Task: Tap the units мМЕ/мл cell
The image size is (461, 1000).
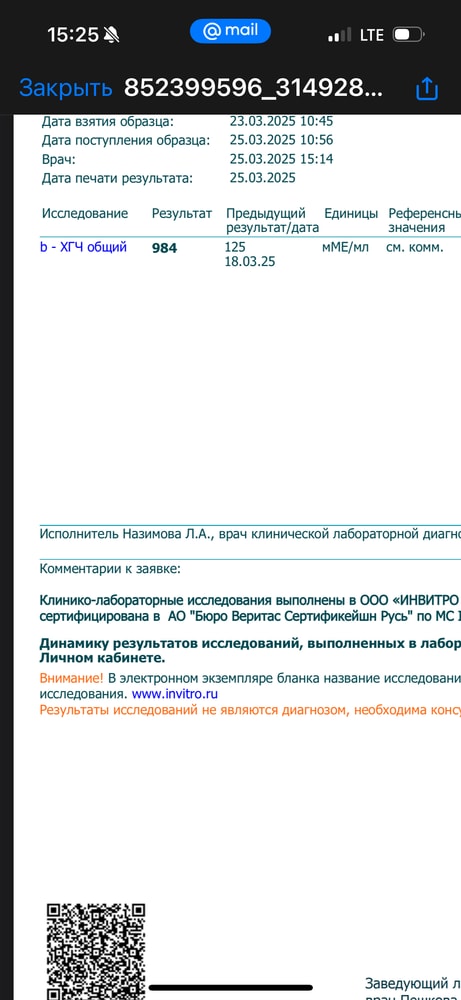Action: click(x=345, y=247)
